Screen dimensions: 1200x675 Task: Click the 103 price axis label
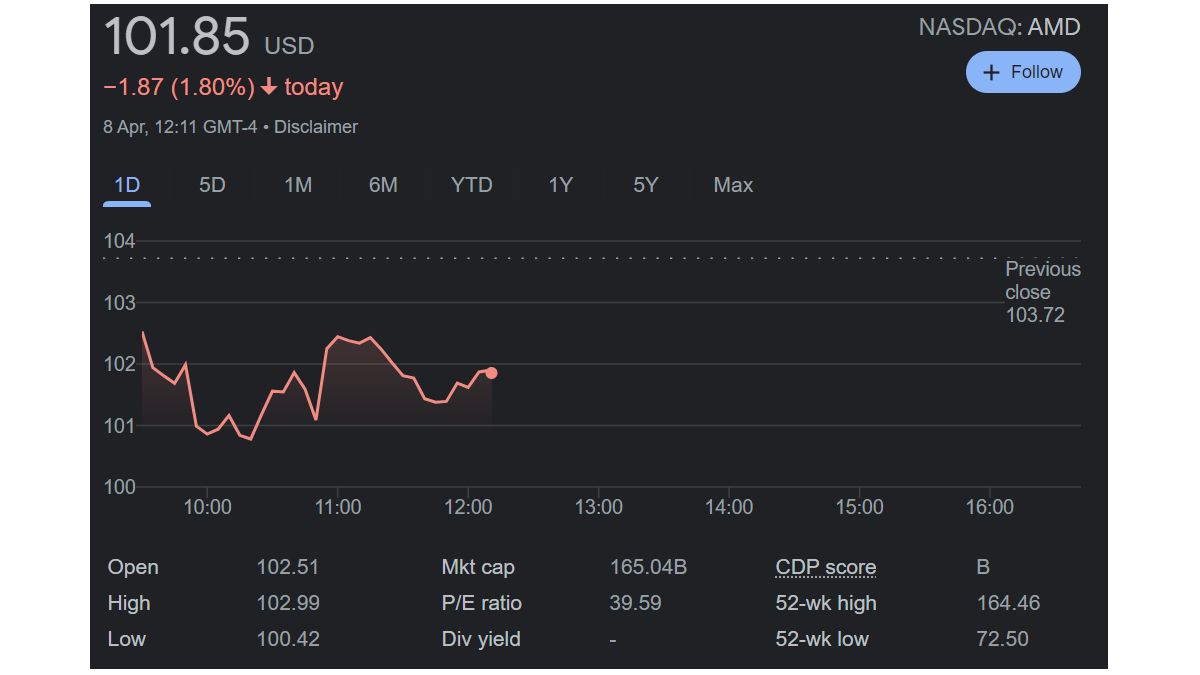119,302
